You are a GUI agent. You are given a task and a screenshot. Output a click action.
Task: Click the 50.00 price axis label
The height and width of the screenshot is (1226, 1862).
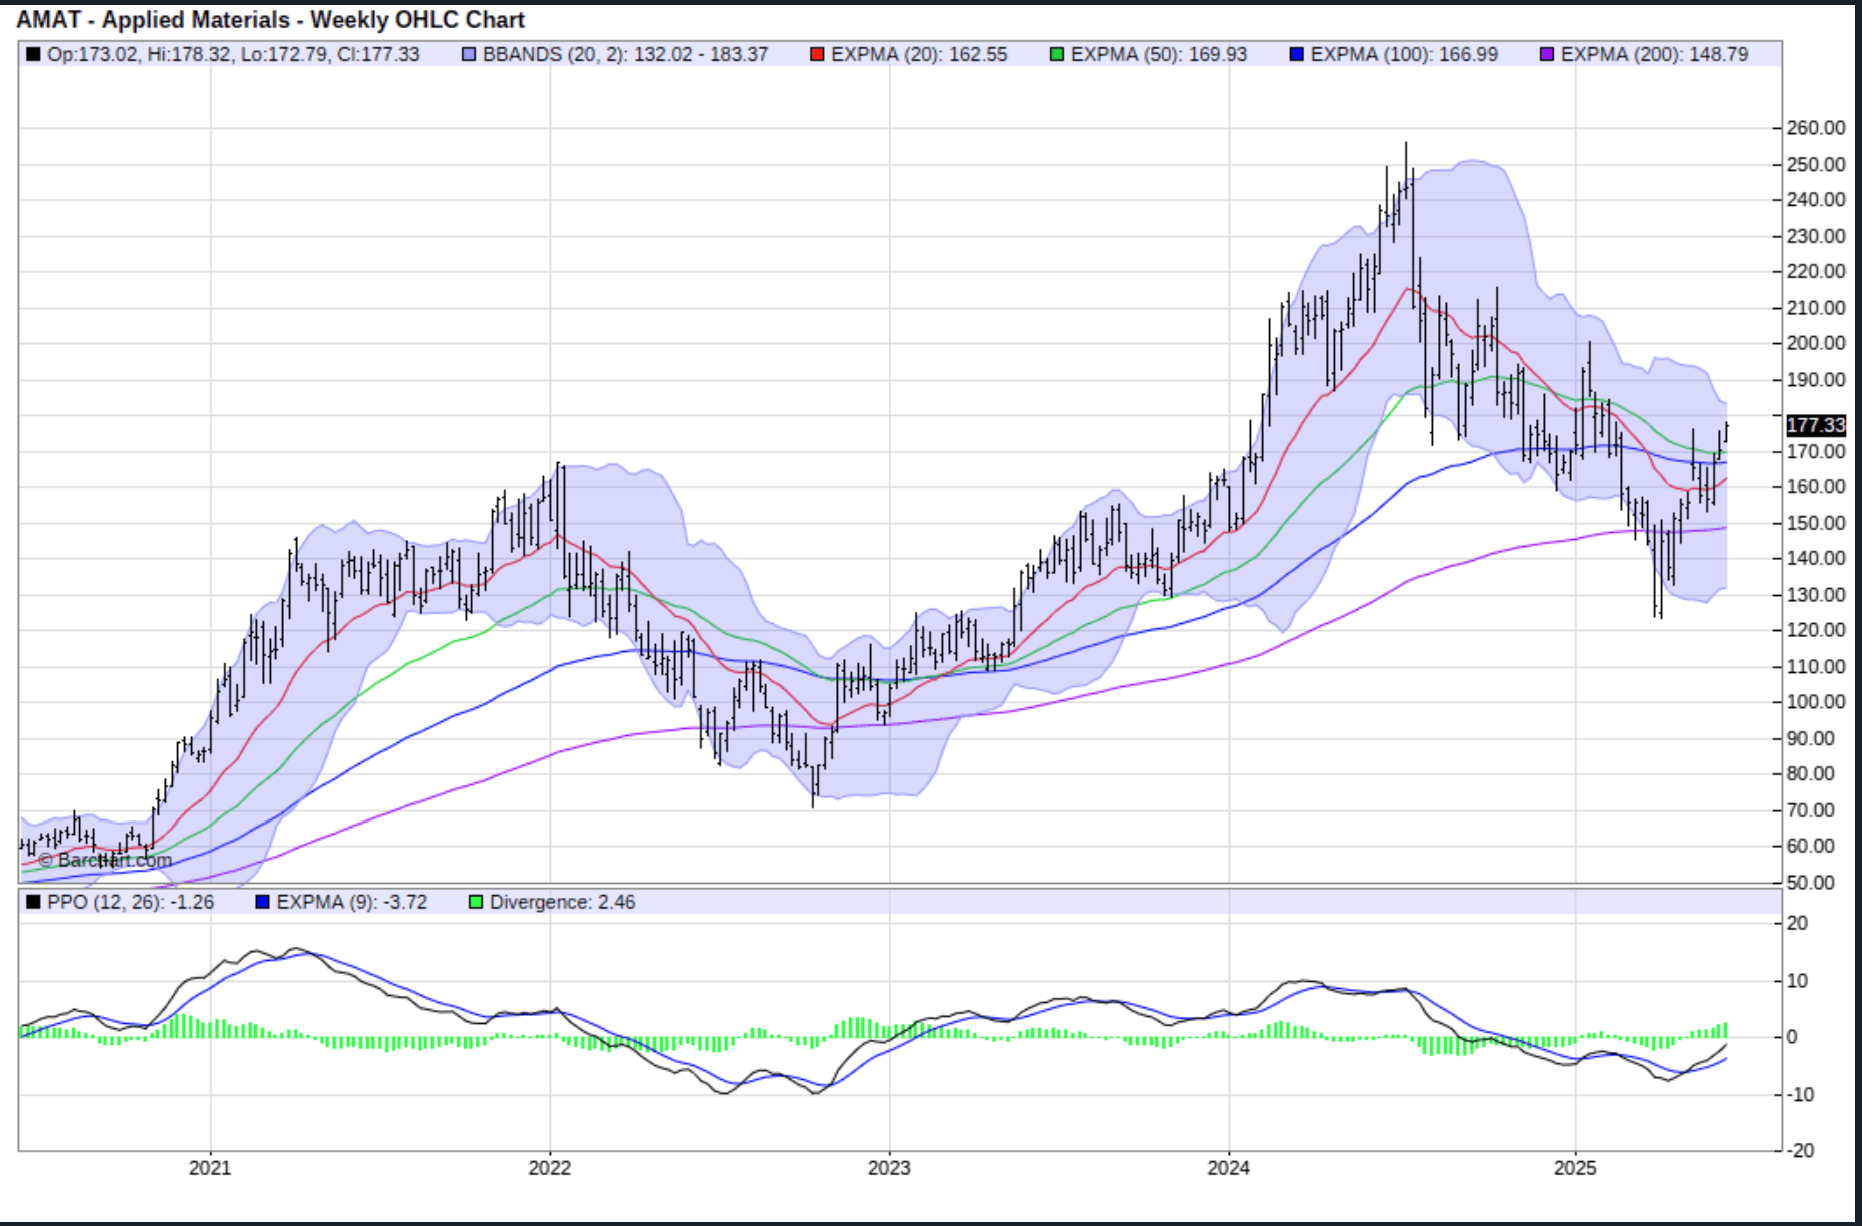click(1811, 883)
